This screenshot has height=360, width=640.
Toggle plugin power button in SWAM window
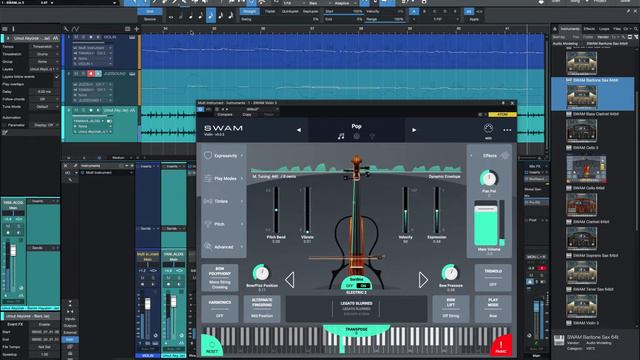click(x=200, y=109)
